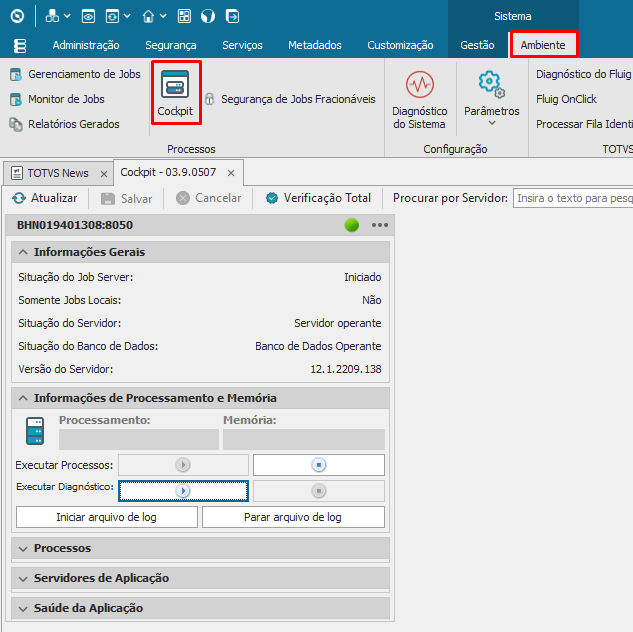Open Fluig OnClick
This screenshot has width=633, height=632.
coord(566,99)
